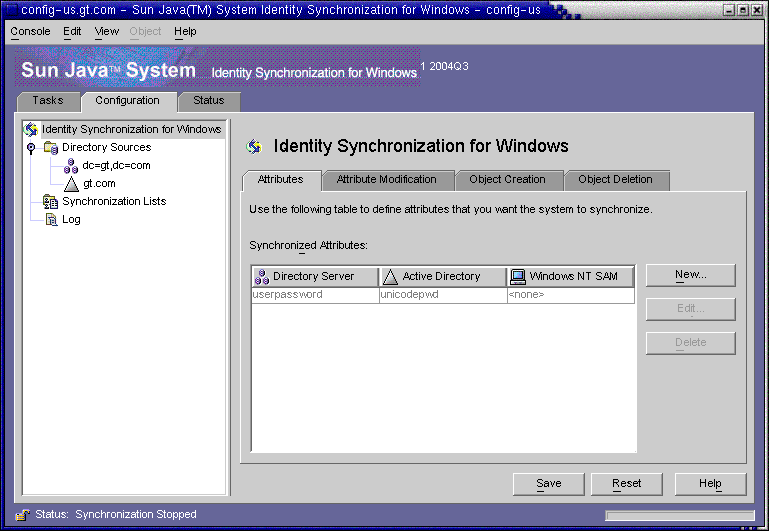
Task: Open the Help menu
Action: [x=185, y=31]
